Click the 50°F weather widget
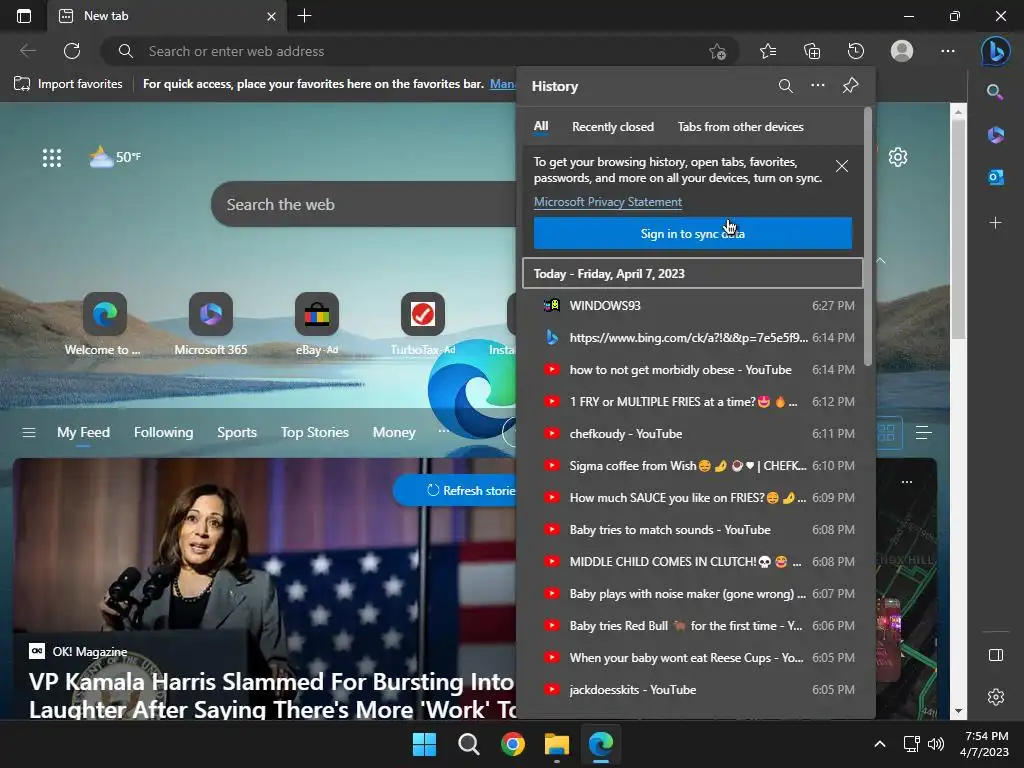This screenshot has width=1024, height=768. tap(115, 157)
